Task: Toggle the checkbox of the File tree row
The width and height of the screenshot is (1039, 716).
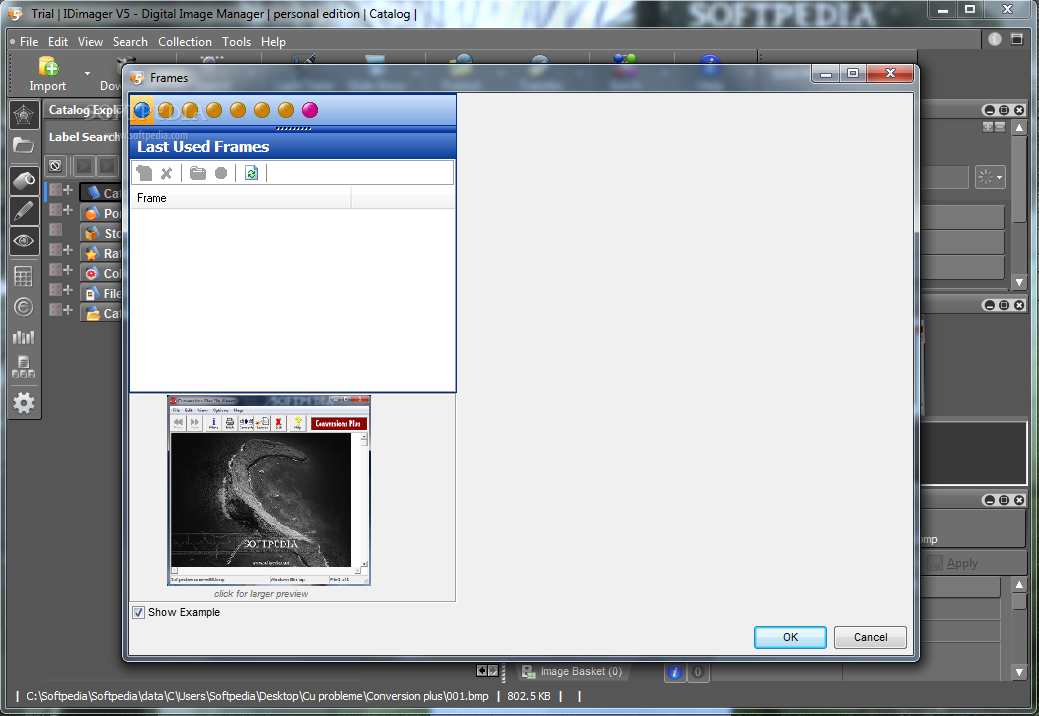Action: tap(55, 289)
